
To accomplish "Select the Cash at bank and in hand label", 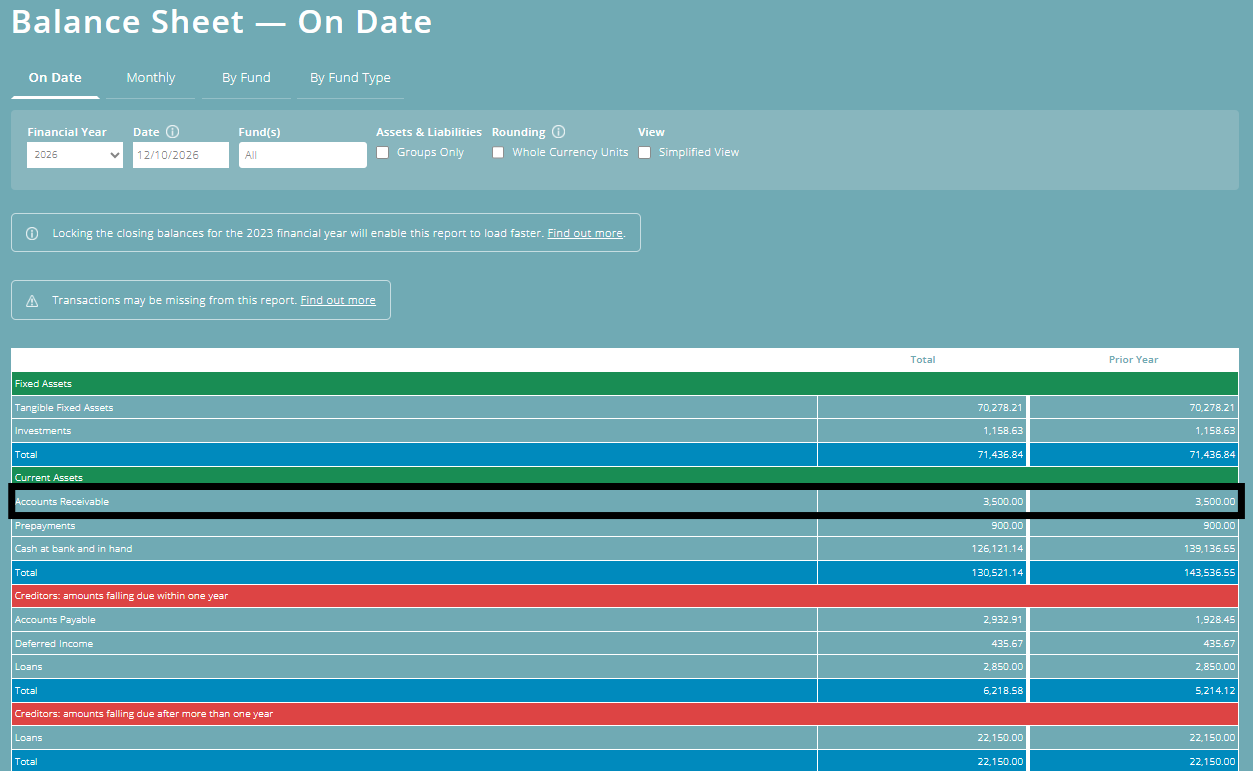I will 74,549.
